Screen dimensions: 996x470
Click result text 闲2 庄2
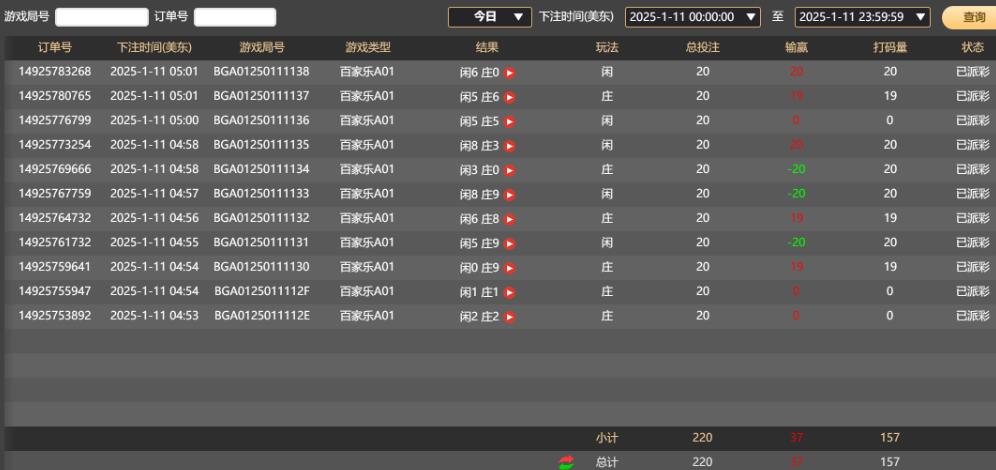[480, 317]
